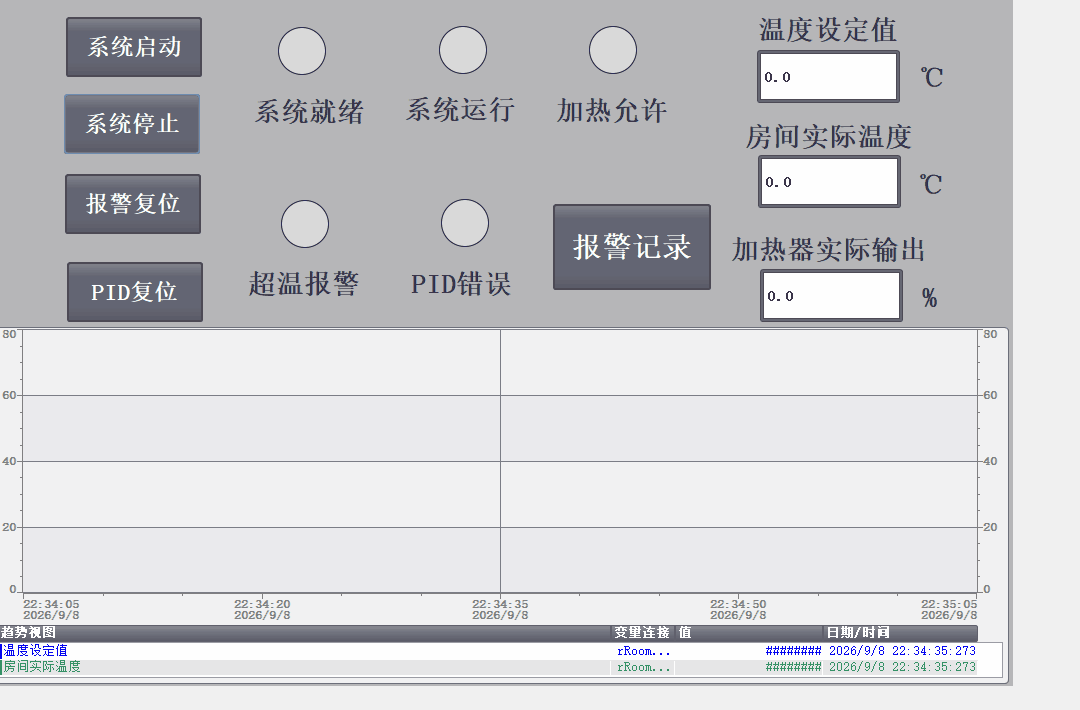Select the 房间实际温度 value field
1080x710 pixels.
click(x=829, y=182)
